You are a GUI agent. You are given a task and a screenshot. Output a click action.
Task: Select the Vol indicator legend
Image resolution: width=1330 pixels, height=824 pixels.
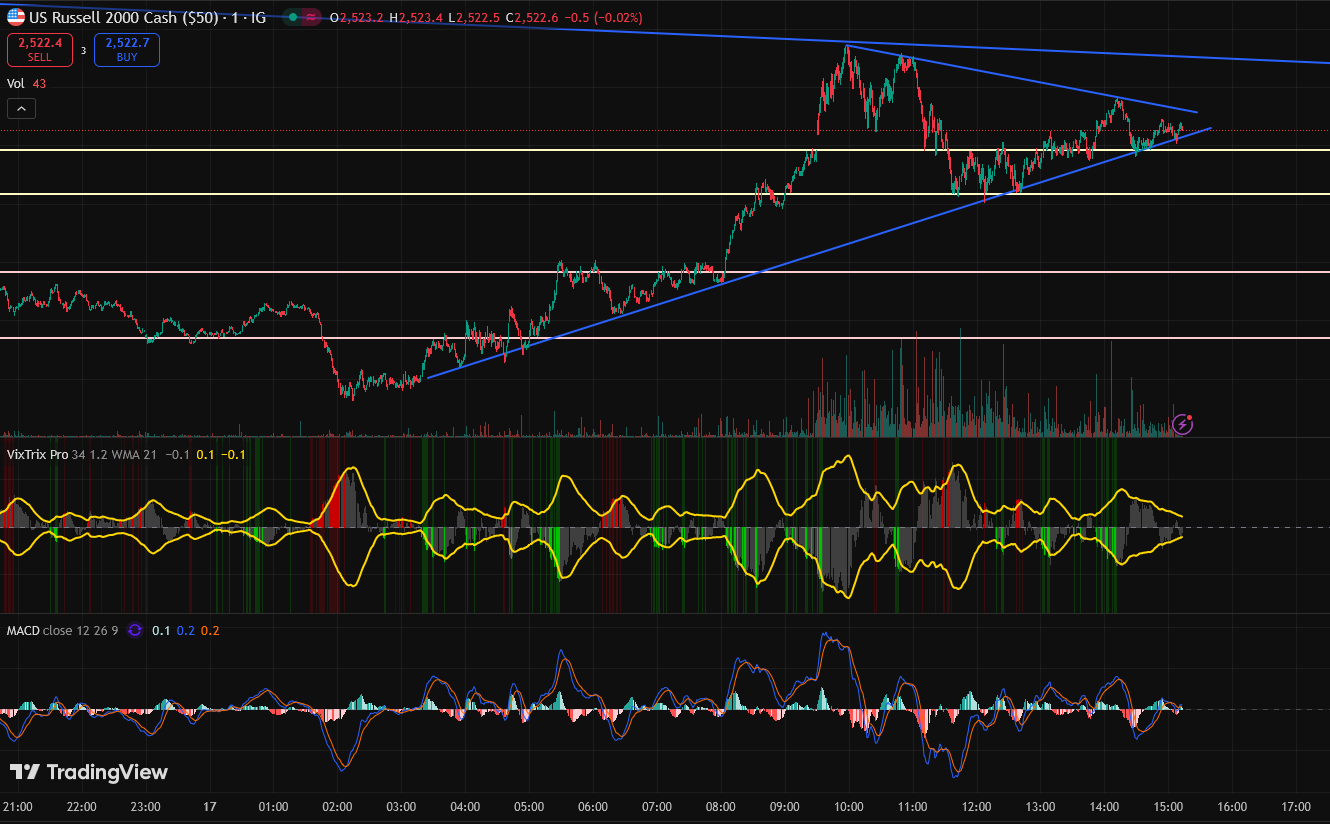coord(16,84)
